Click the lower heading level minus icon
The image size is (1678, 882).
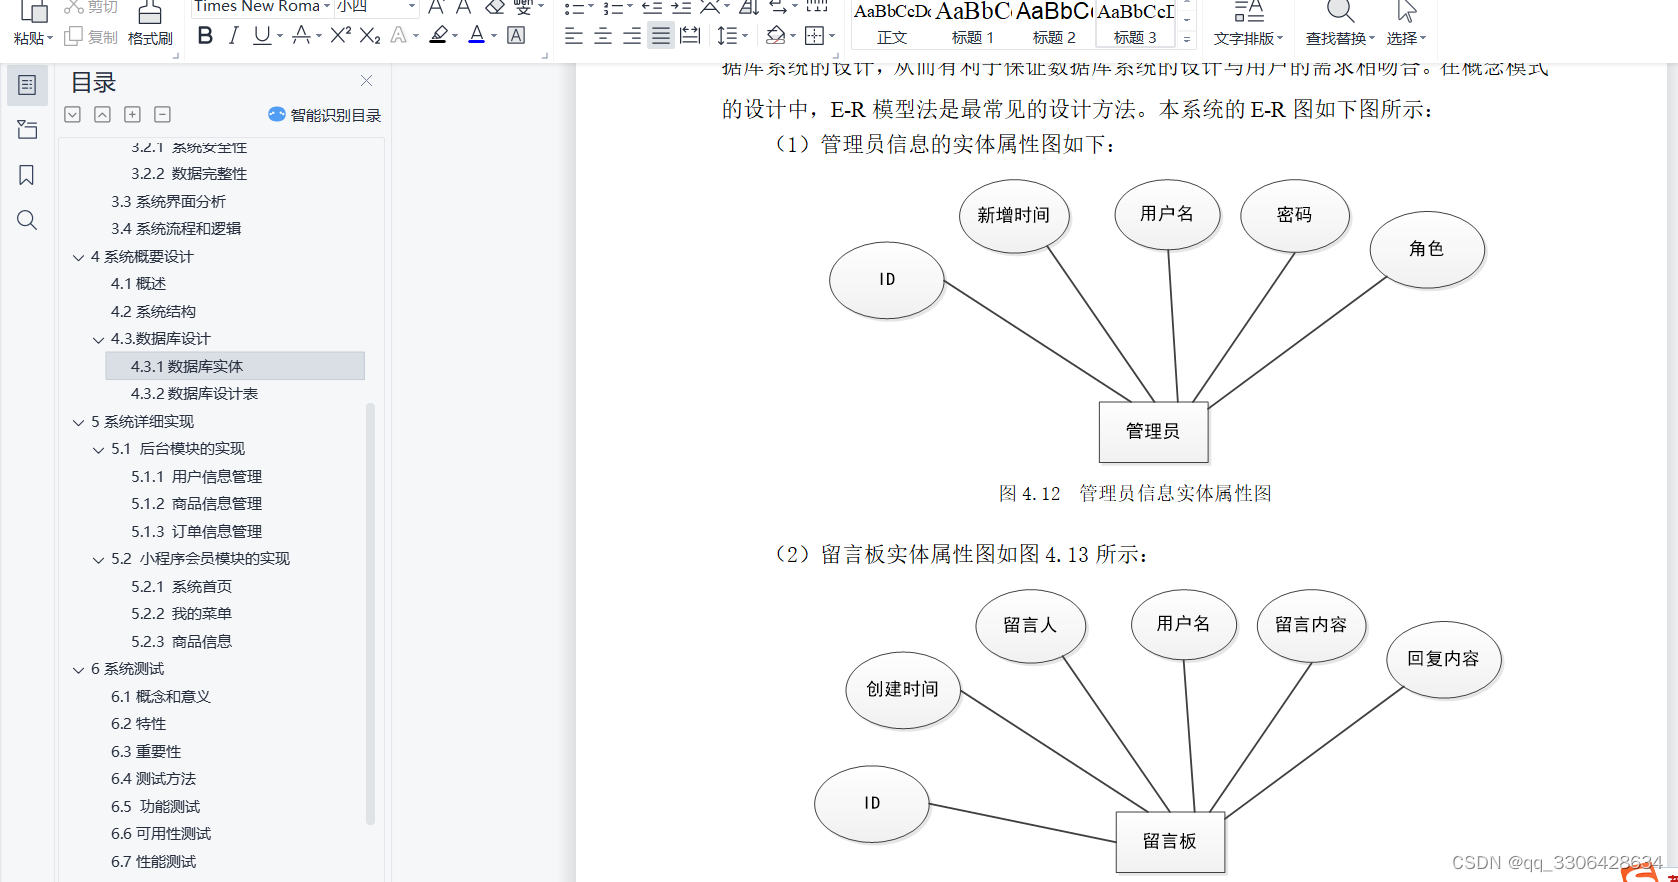coord(163,115)
